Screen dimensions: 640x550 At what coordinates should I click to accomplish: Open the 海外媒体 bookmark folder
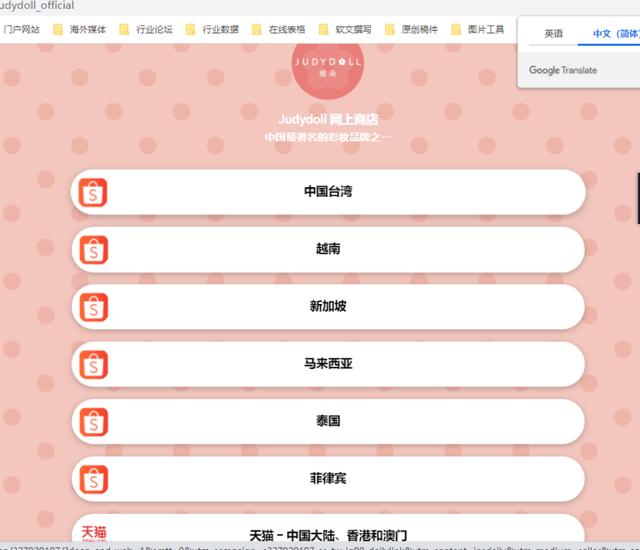click(x=80, y=29)
